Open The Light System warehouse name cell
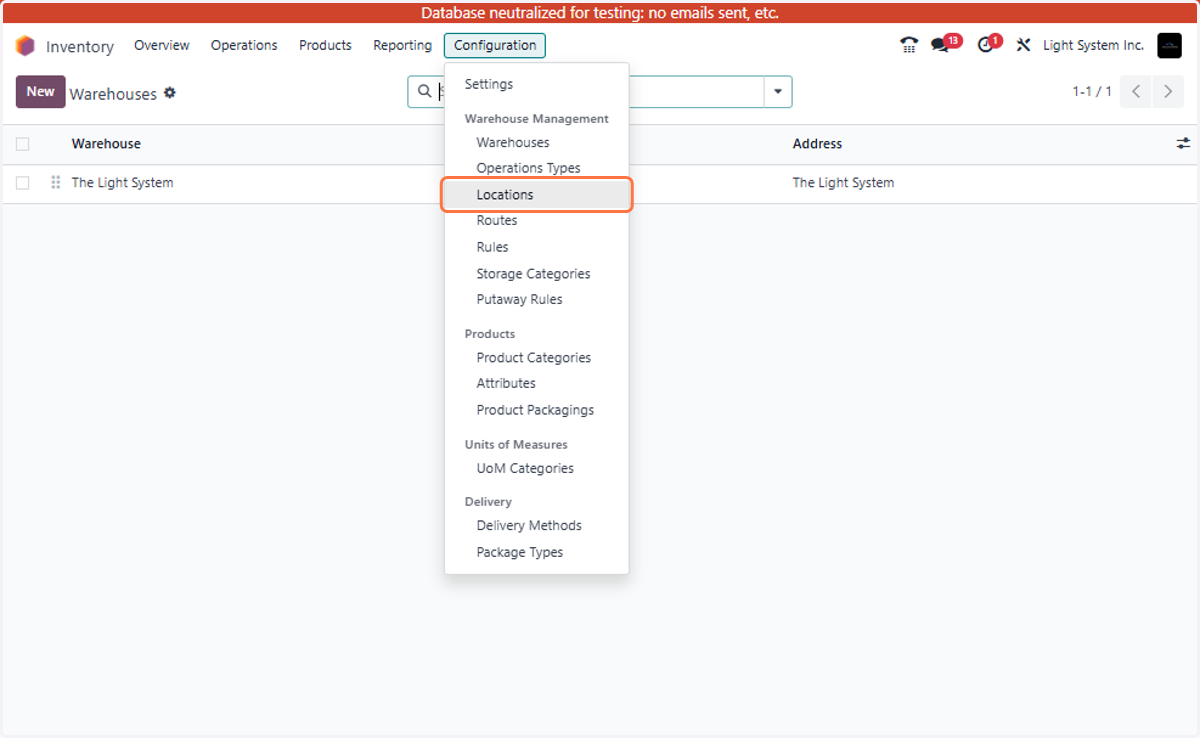This screenshot has width=1200, height=738. click(122, 183)
